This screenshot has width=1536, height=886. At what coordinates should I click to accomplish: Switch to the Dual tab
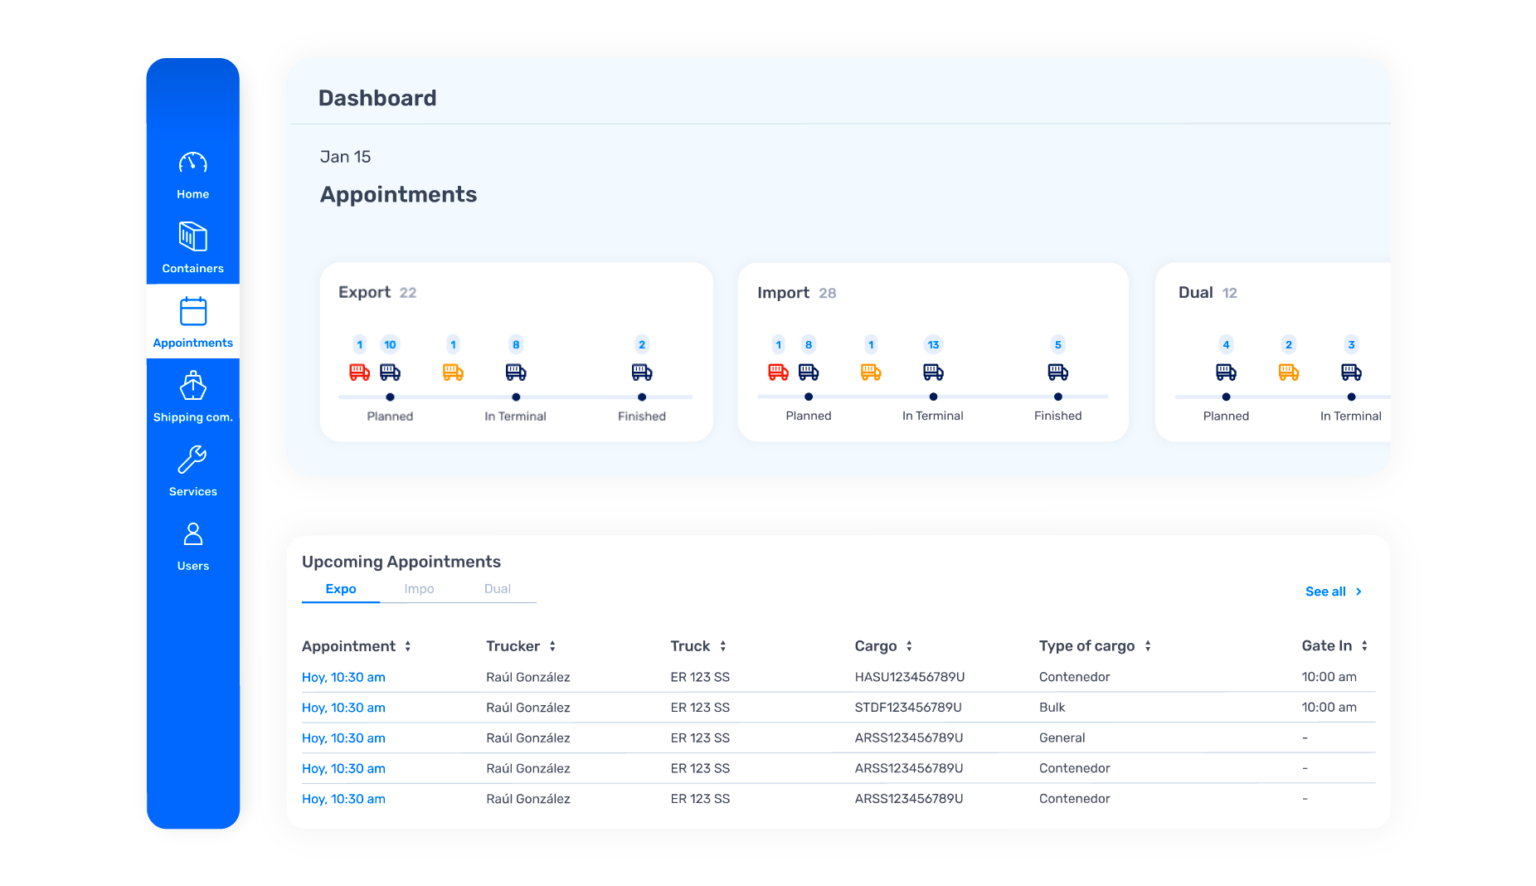tap(497, 589)
